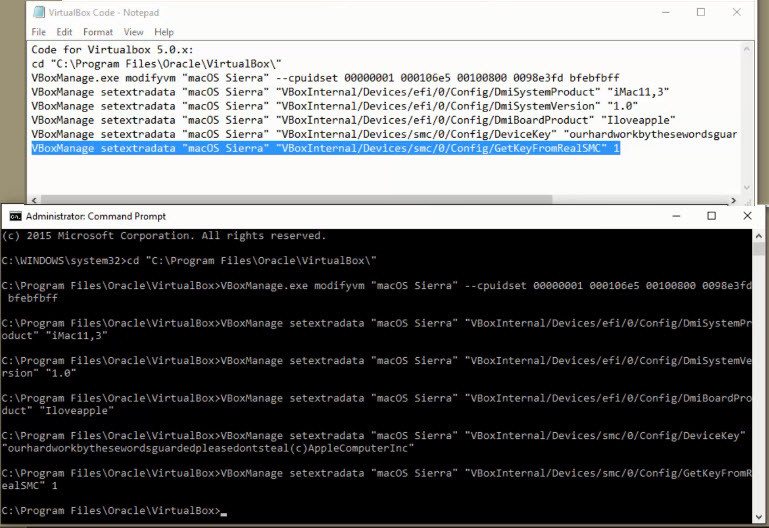Screen dimensions: 769x528
Task: Click Notepad horizontal scroll right arrow
Action: click(x=734, y=201)
